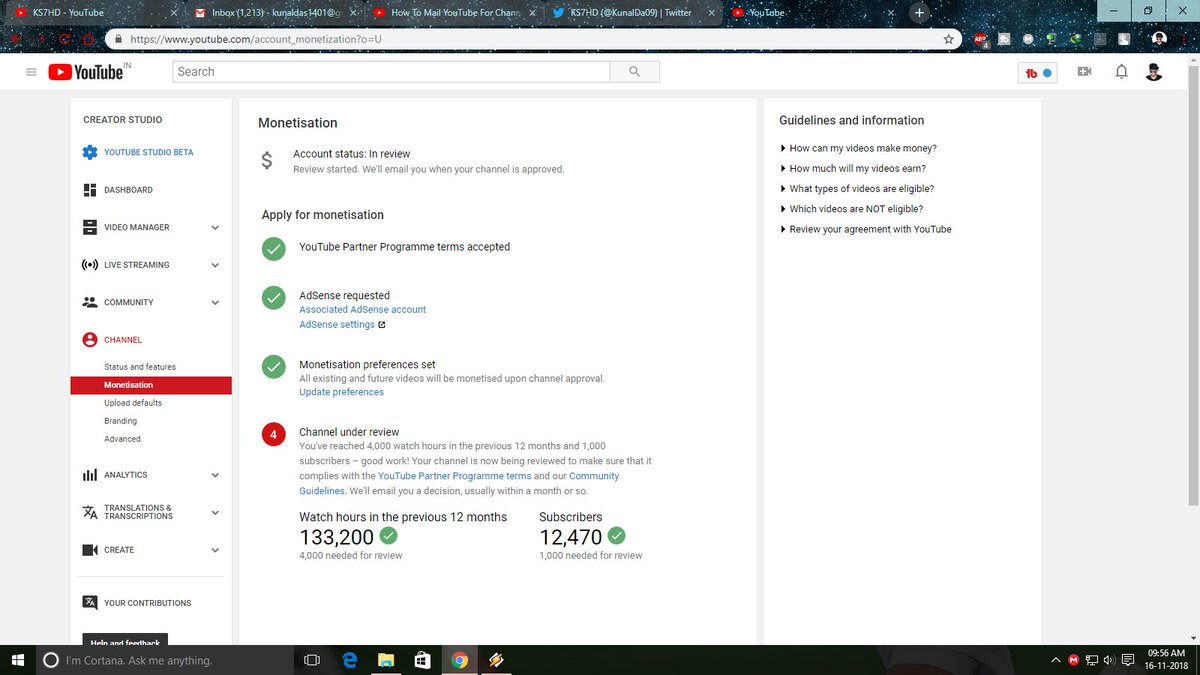Open the Chrome three-dot menu
This screenshot has width=1200, height=675.
1185,39
